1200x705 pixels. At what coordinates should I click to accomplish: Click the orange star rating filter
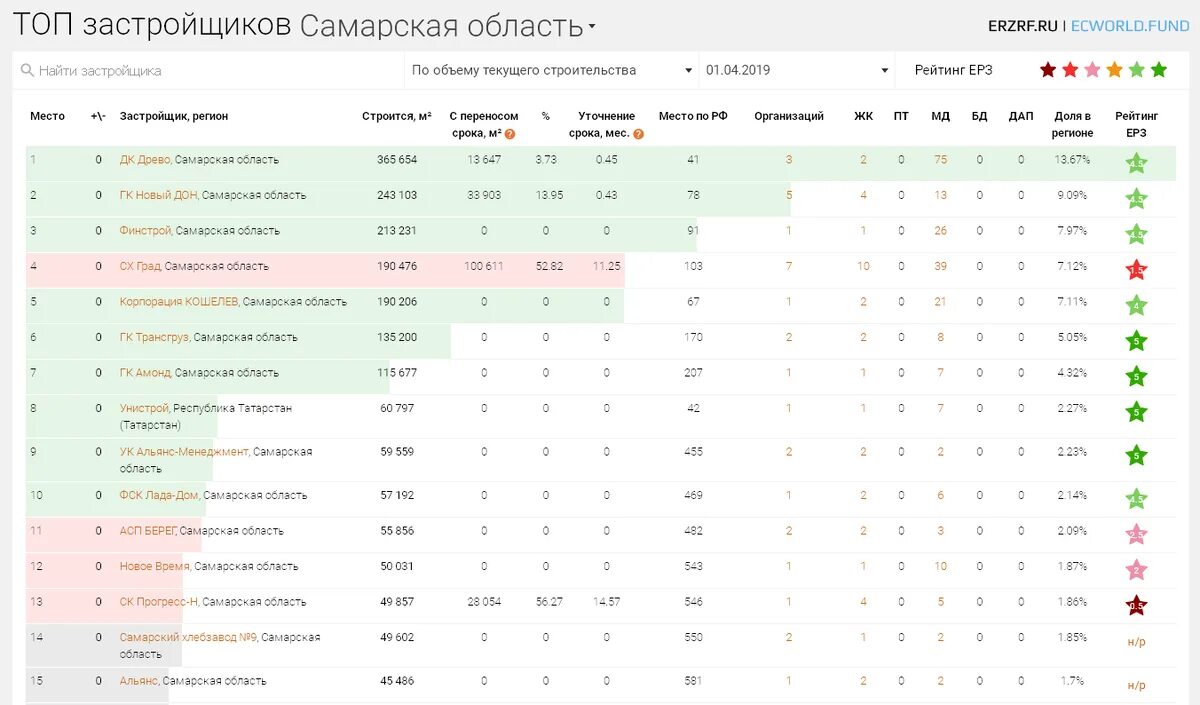[x=1114, y=70]
